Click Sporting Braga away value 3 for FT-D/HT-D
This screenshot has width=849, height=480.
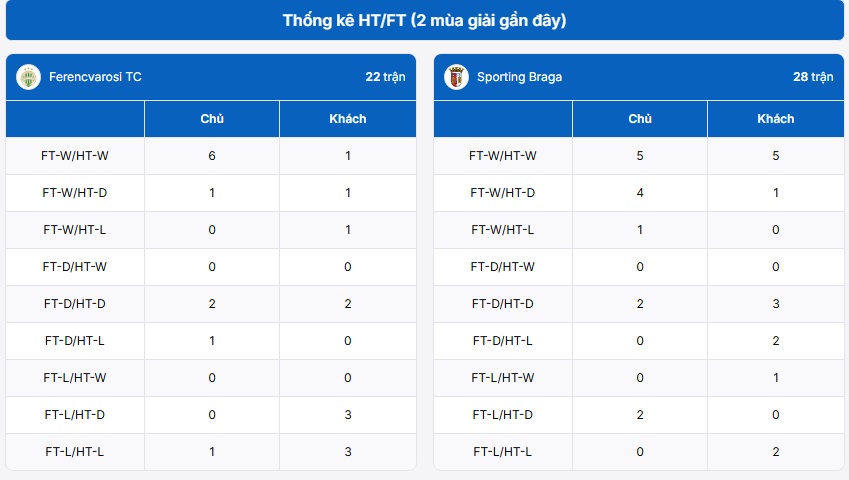[775, 304]
